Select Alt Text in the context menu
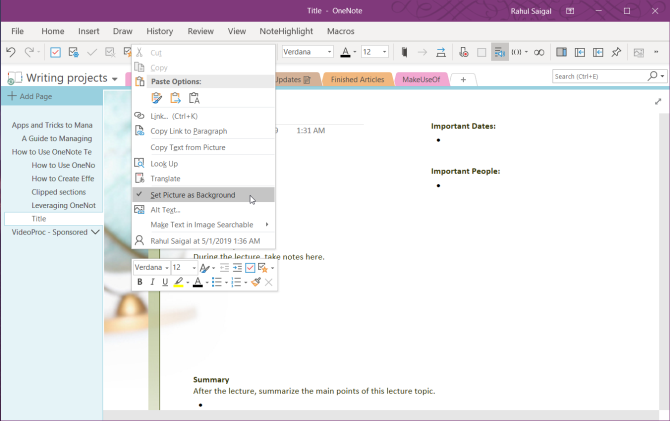 (203, 210)
